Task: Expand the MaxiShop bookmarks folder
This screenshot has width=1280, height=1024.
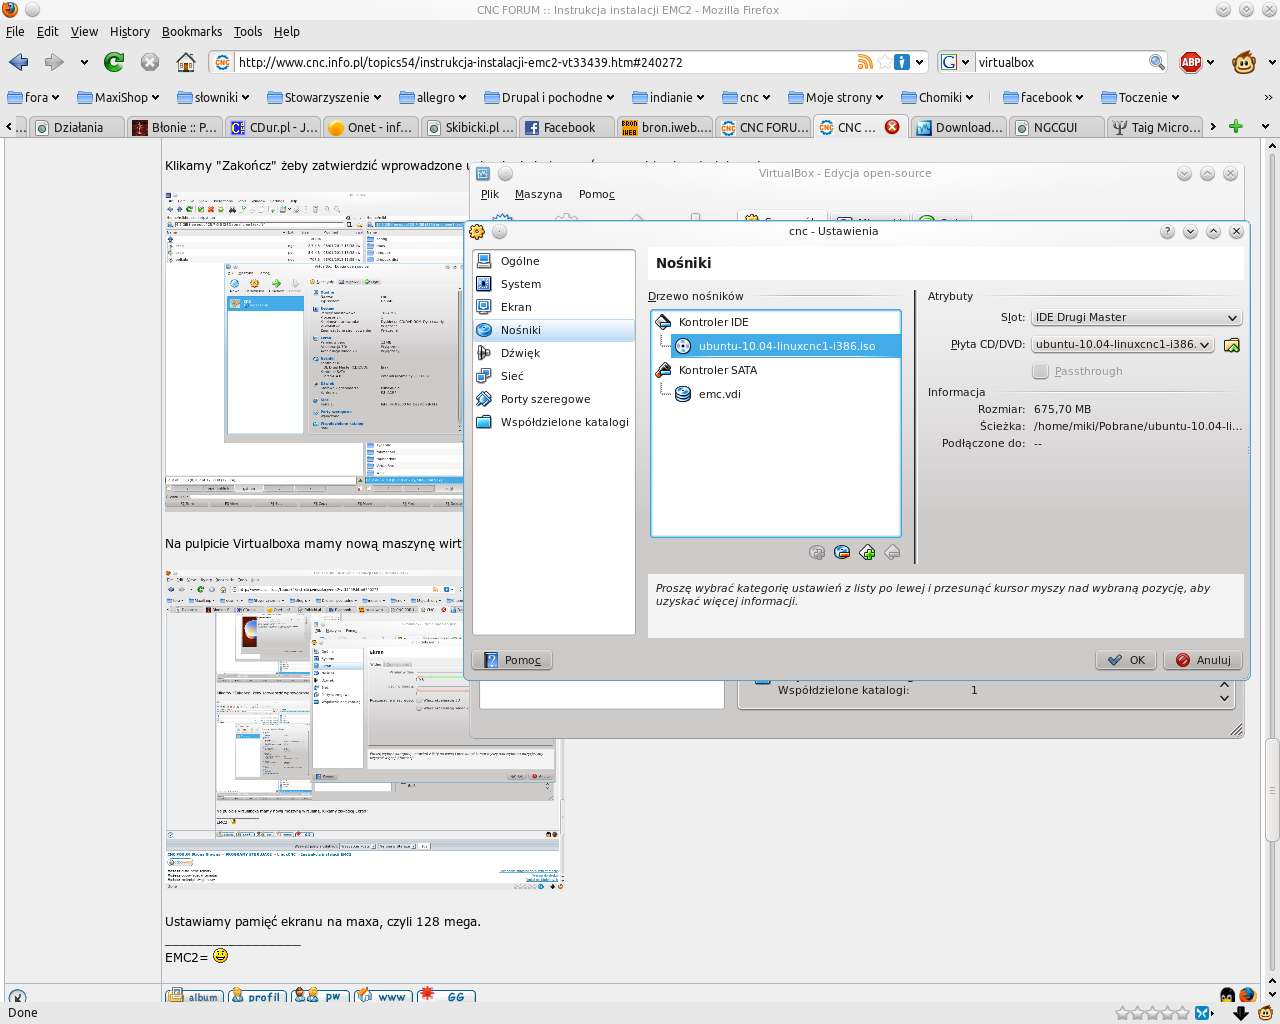Action: click(118, 97)
